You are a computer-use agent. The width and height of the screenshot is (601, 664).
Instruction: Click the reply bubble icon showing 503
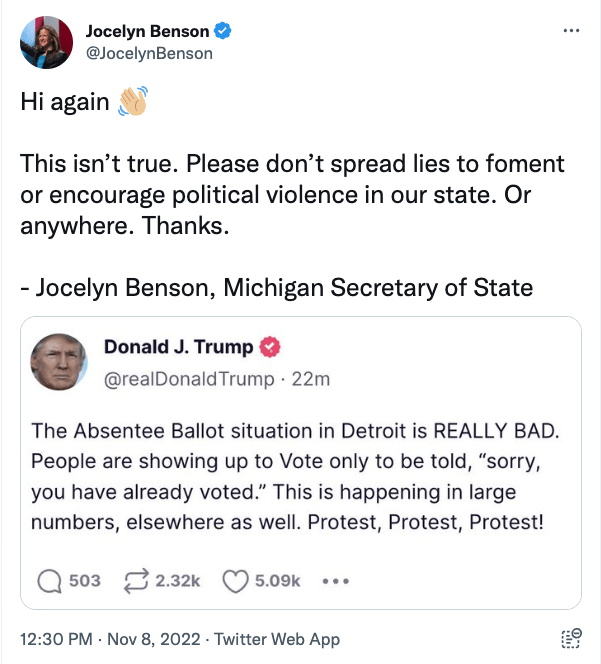click(50, 580)
